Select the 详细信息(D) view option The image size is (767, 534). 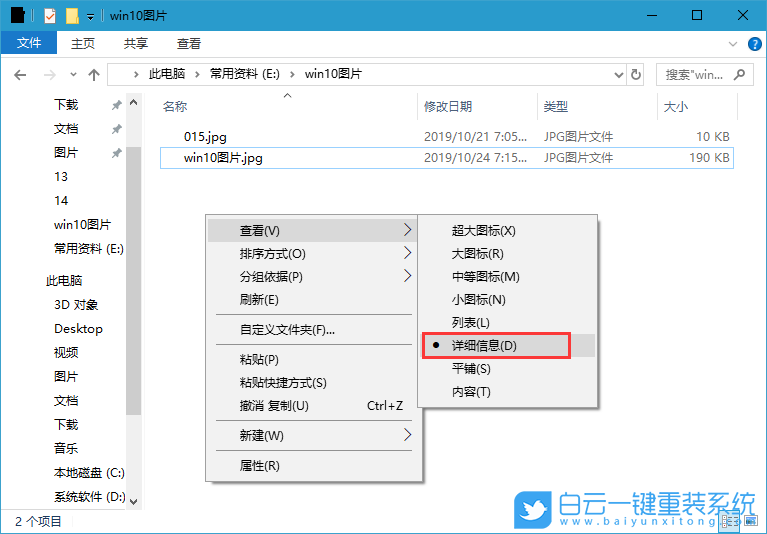point(508,346)
